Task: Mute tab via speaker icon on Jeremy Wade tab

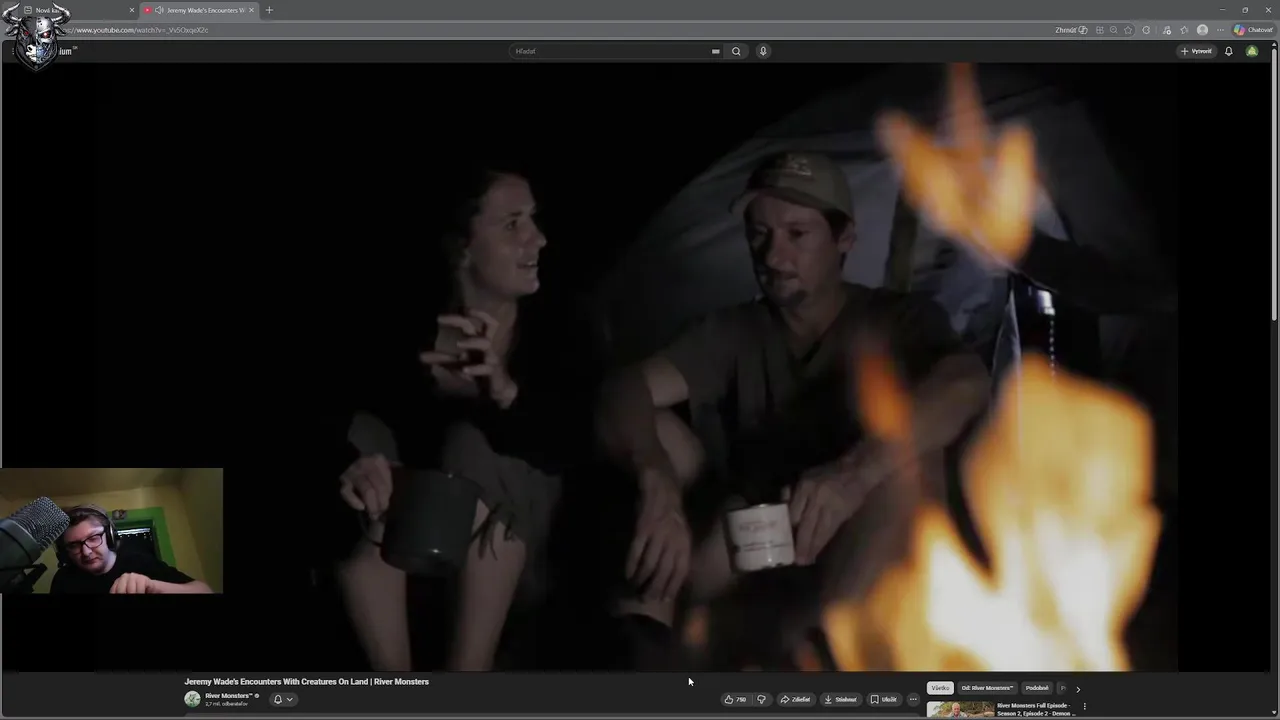Action: click(x=159, y=10)
